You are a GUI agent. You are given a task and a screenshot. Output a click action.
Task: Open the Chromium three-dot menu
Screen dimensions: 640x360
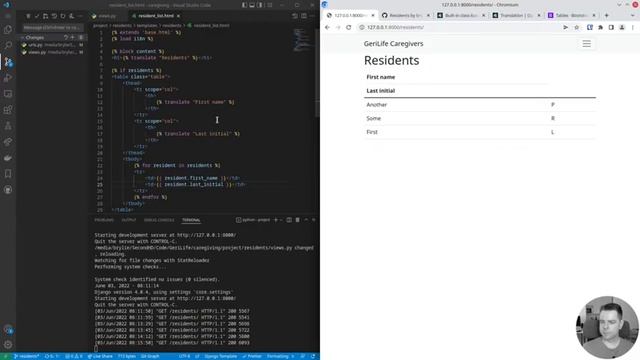point(633,27)
